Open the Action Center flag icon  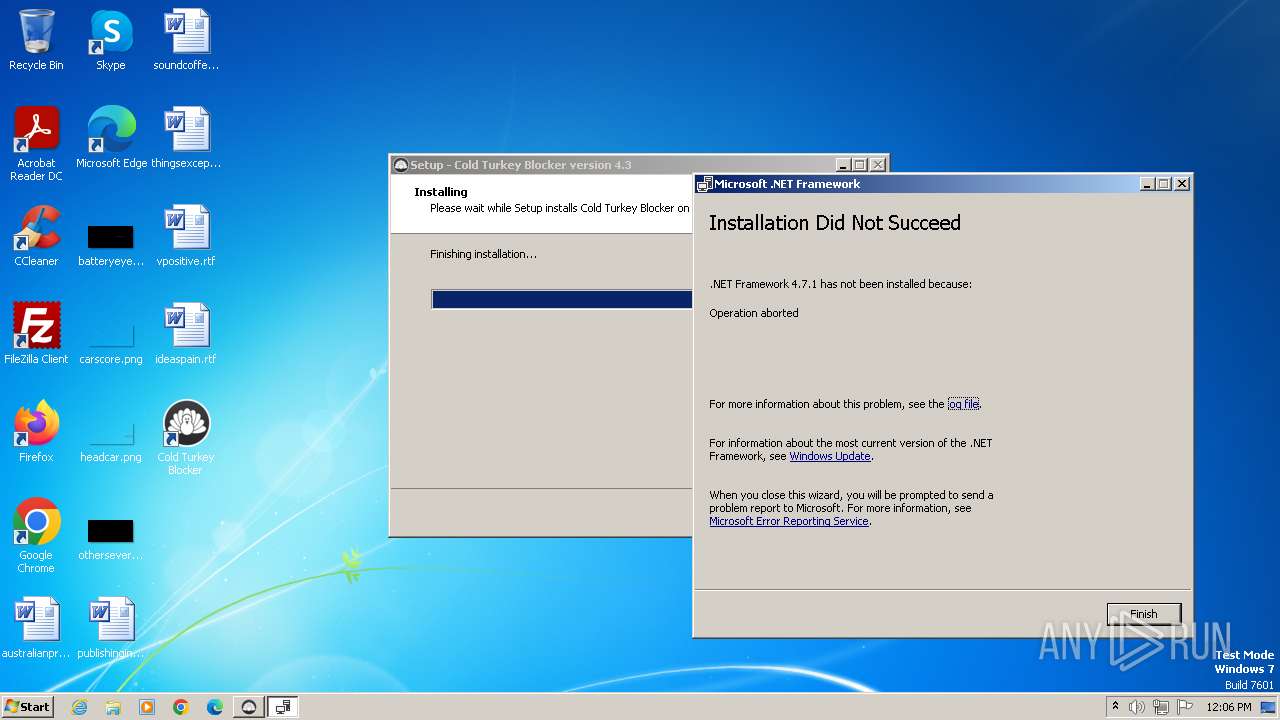pos(1186,707)
